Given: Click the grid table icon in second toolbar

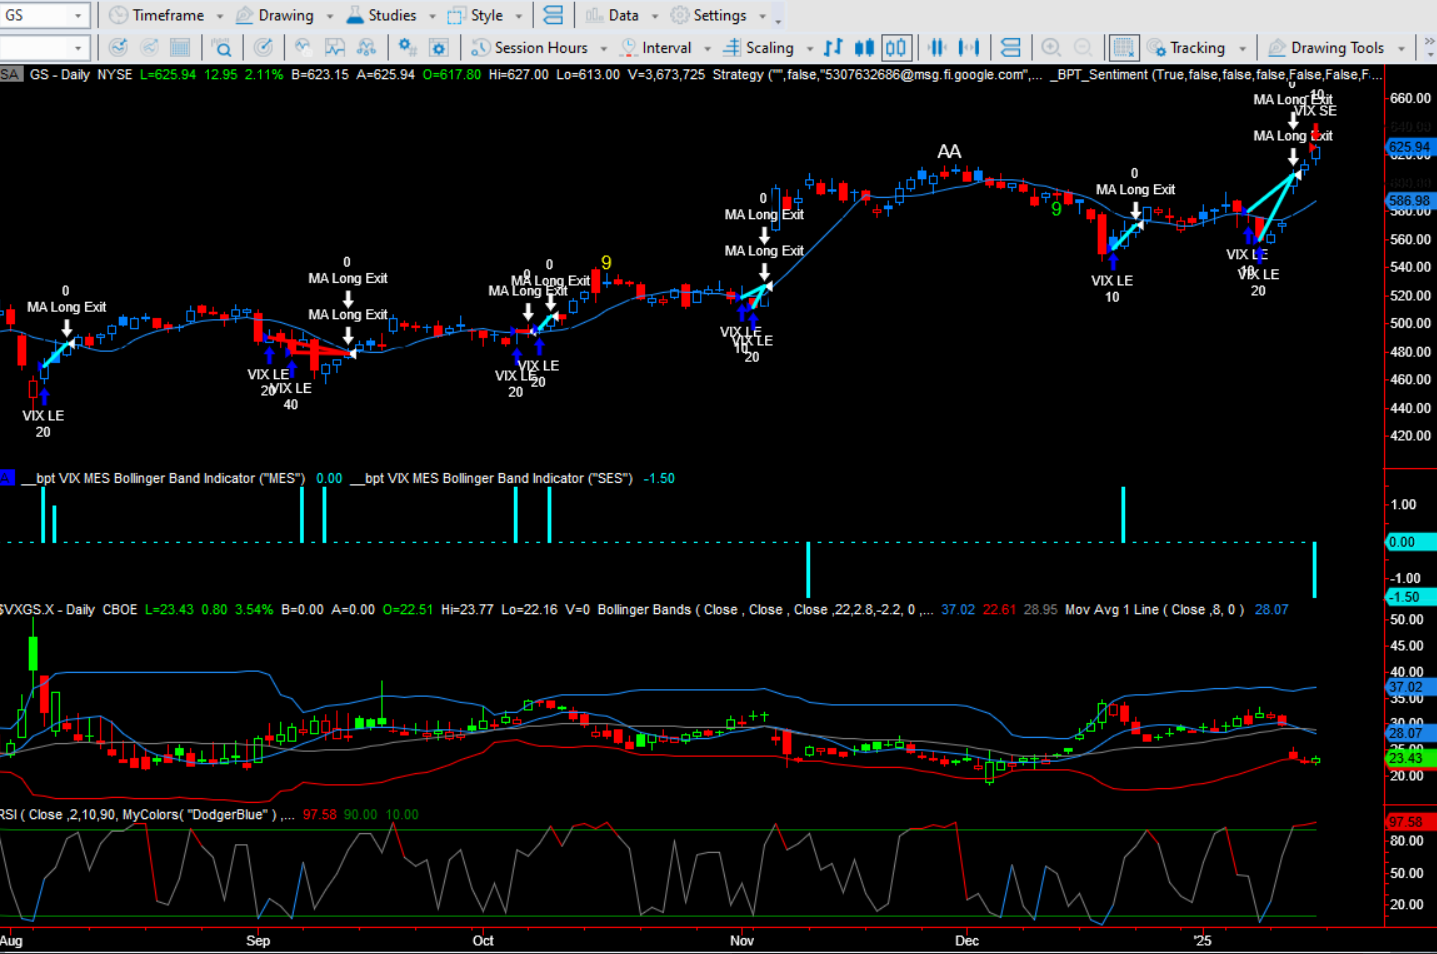Looking at the screenshot, I should coord(180,47).
